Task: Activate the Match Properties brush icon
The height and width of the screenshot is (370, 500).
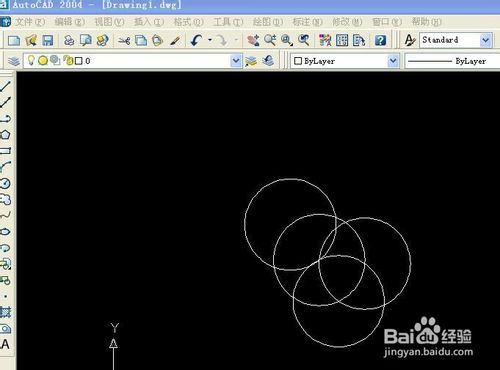Action: coord(175,41)
